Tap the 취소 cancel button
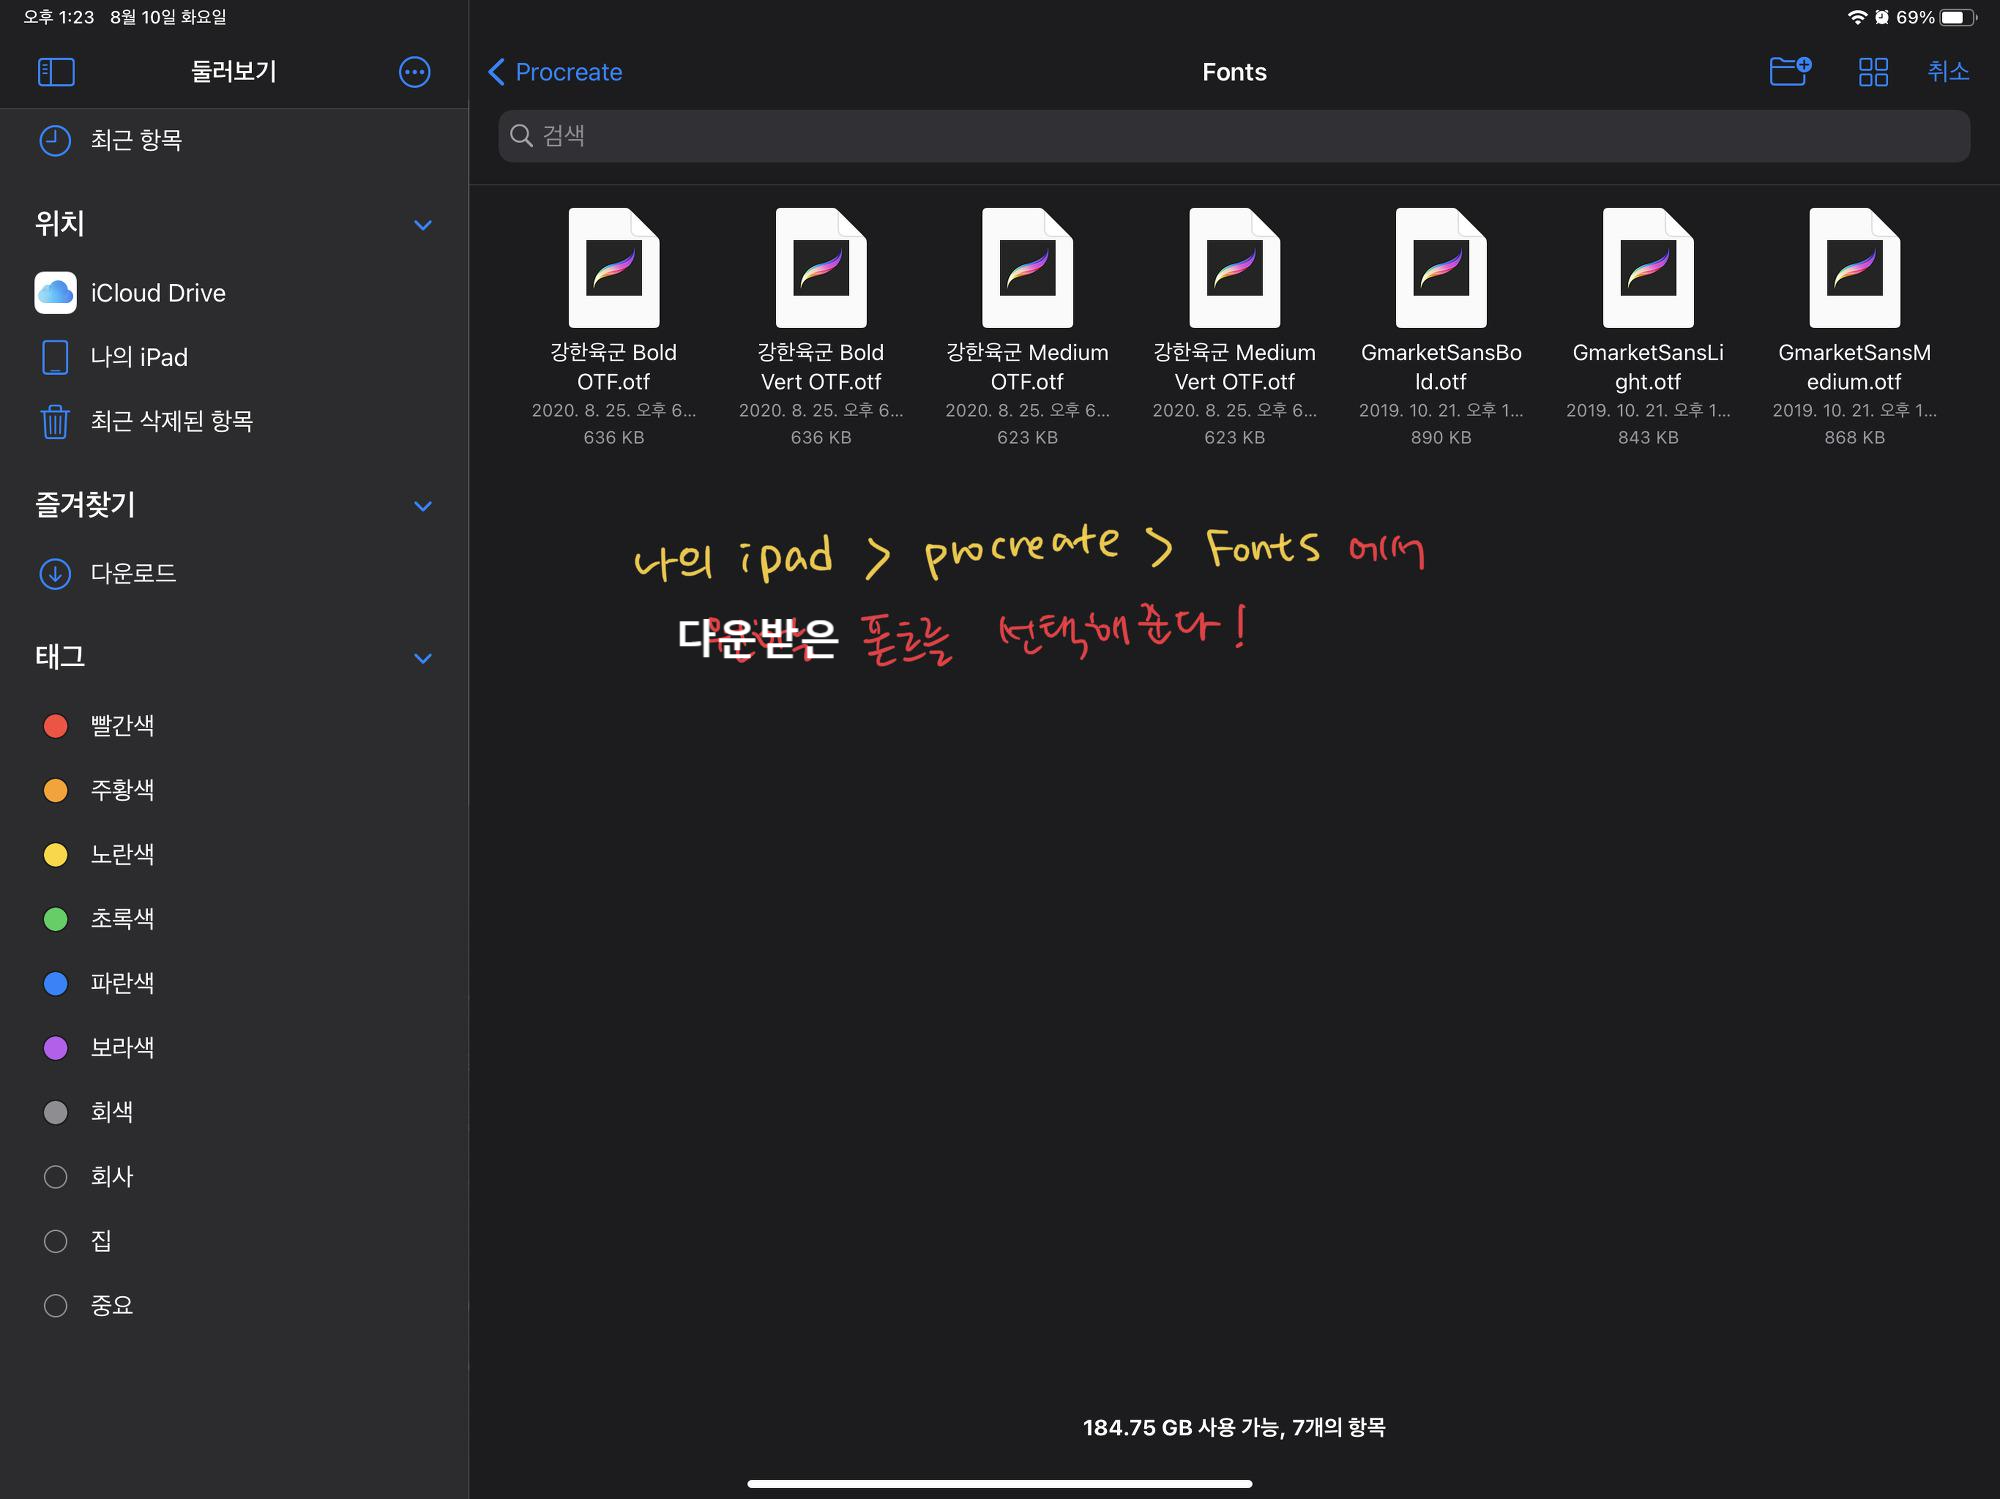The image size is (2000, 1499). pos(1948,72)
